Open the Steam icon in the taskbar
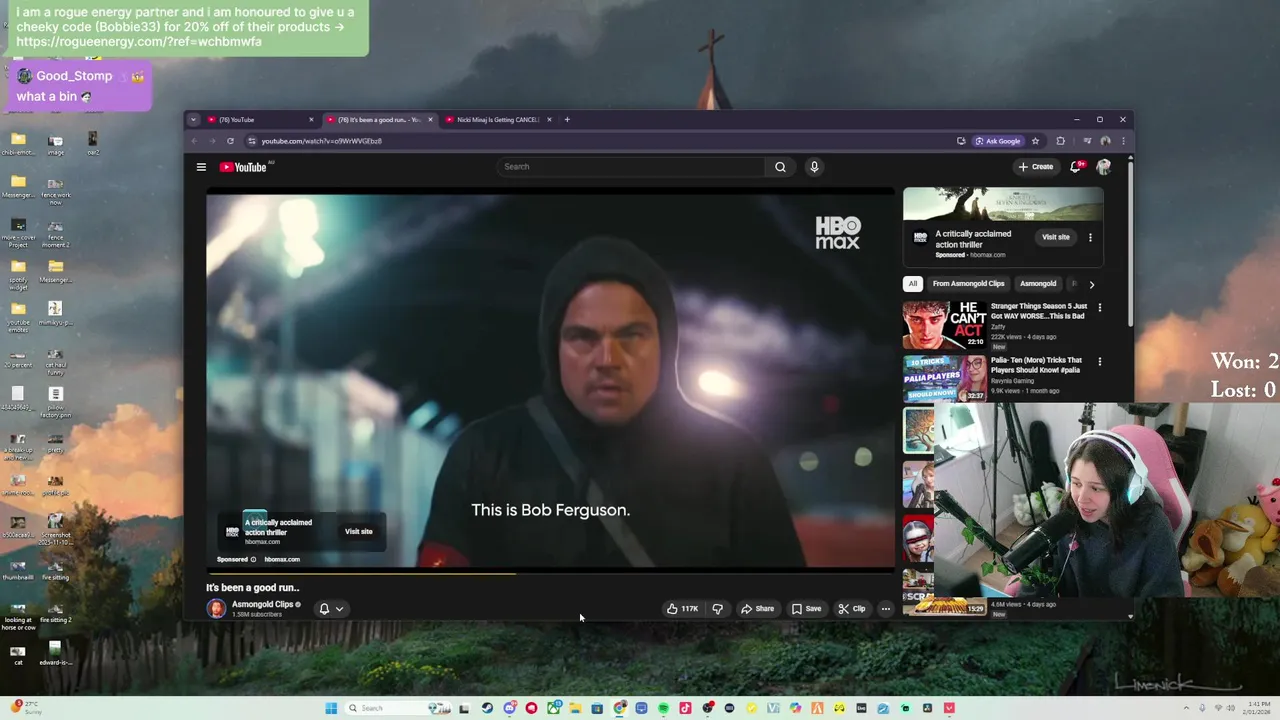Image resolution: width=1280 pixels, height=720 pixels. point(487,708)
